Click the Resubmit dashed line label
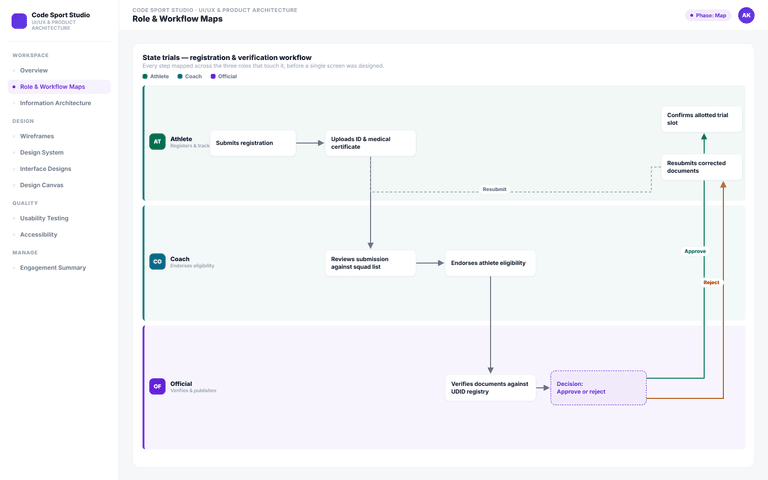The width and height of the screenshot is (768, 480). [x=494, y=189]
